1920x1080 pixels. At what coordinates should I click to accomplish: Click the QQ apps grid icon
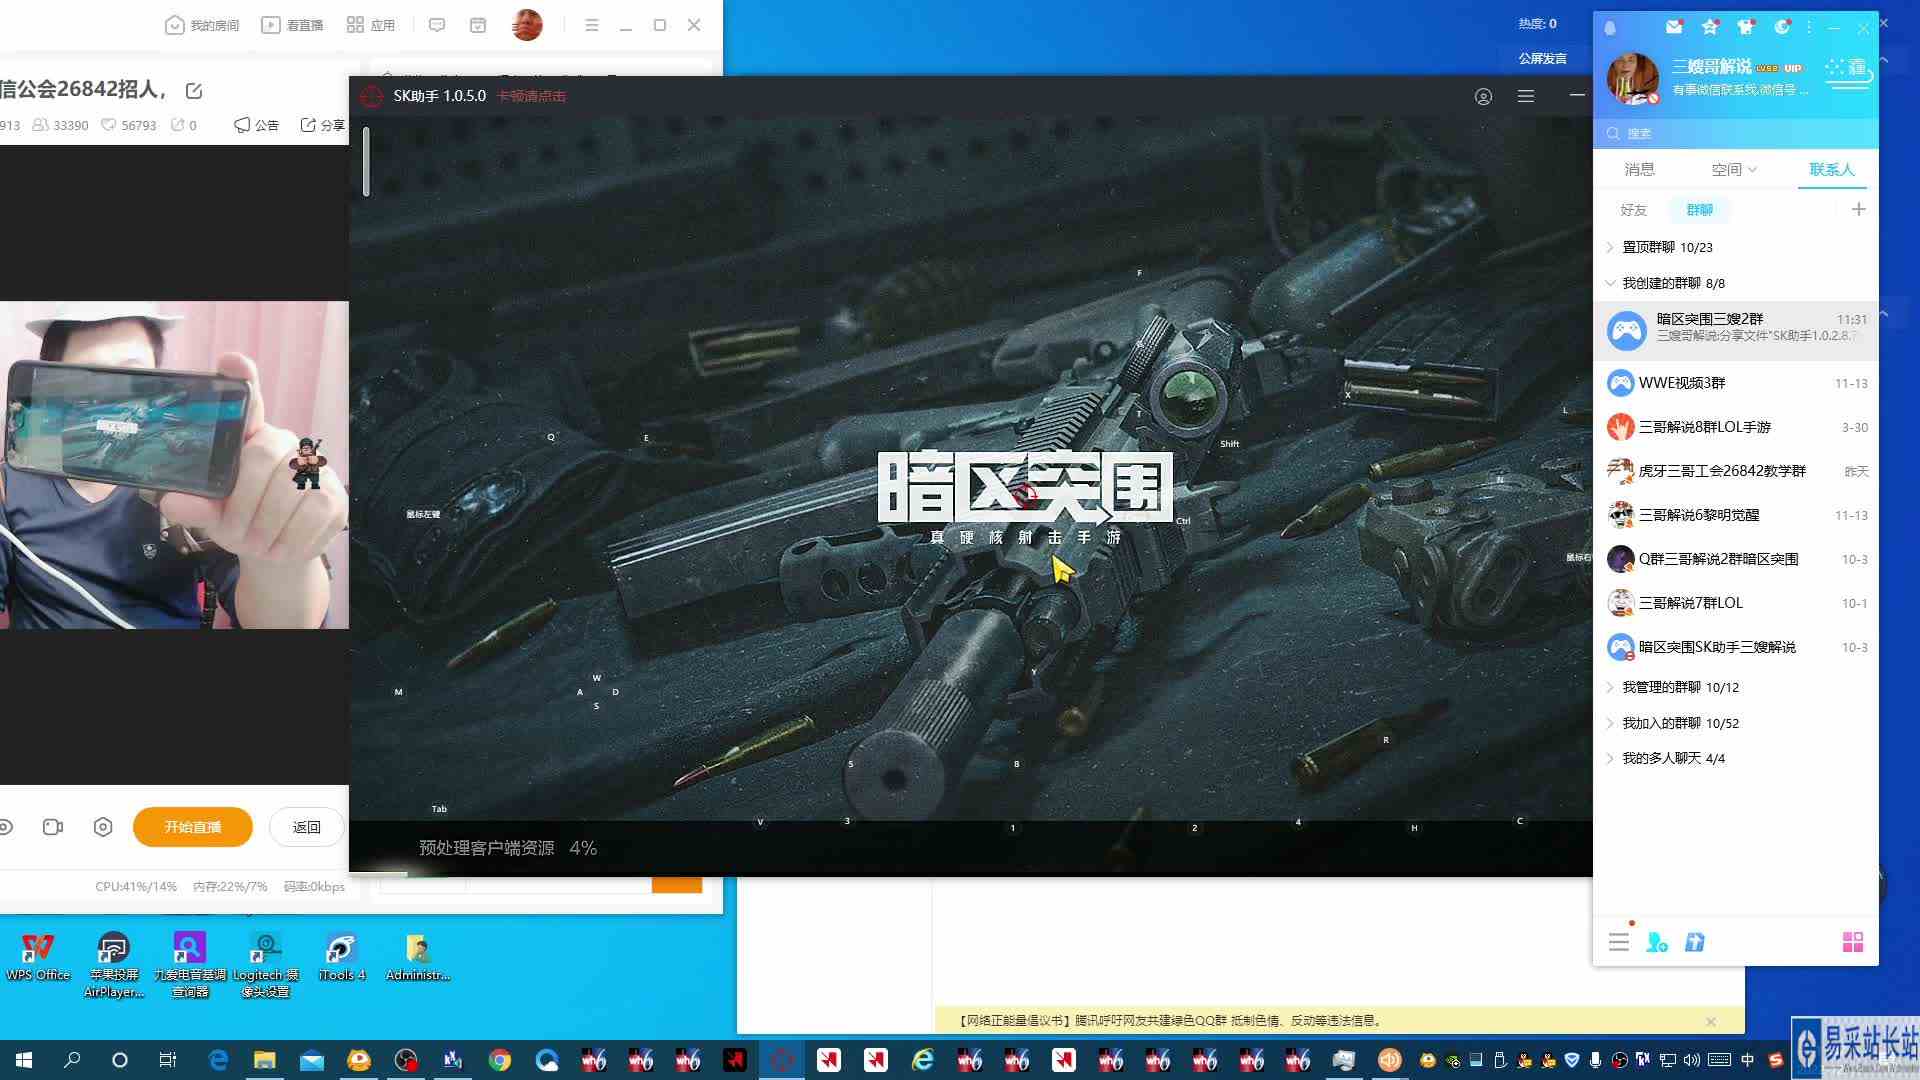pyautogui.click(x=1852, y=942)
